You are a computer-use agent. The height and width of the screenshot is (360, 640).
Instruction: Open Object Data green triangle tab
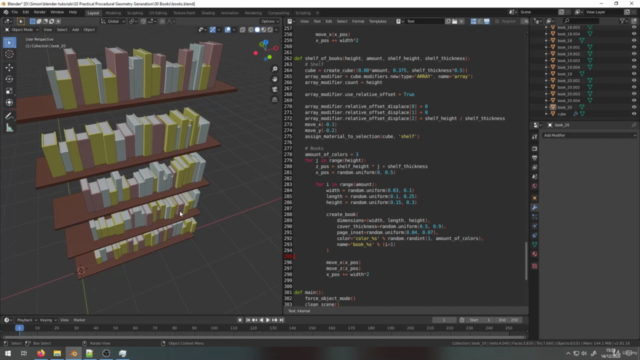point(535,245)
